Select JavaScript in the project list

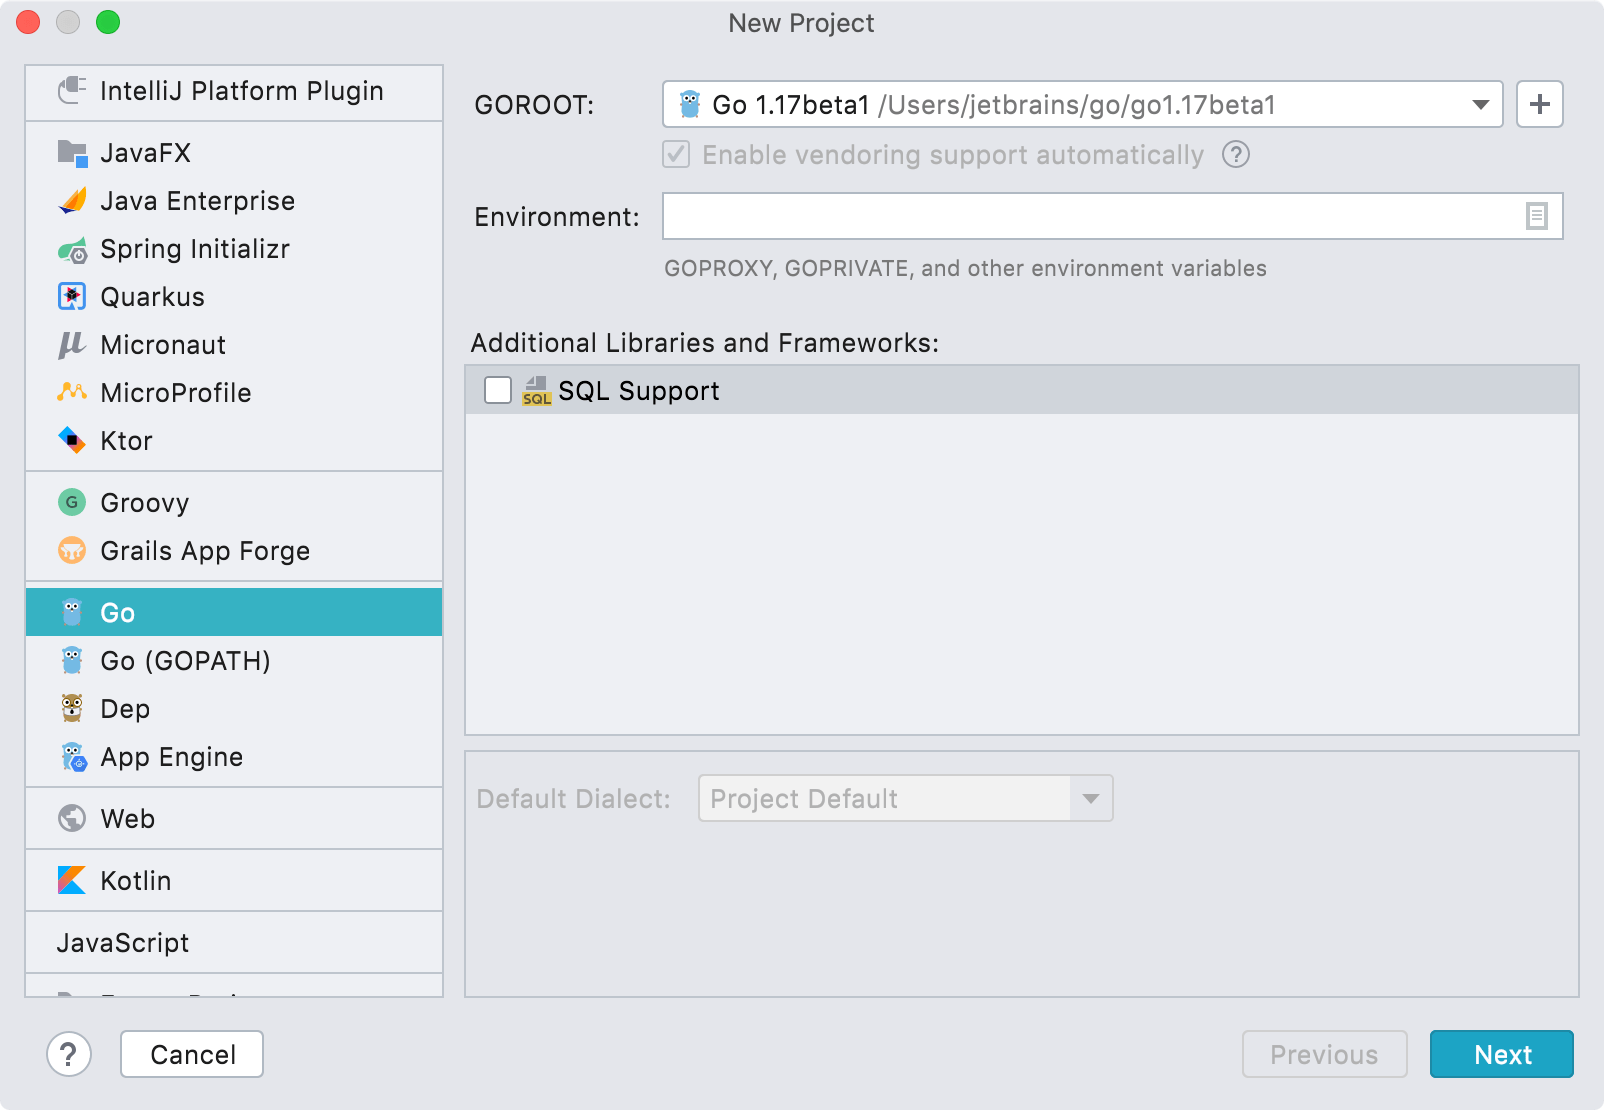(124, 942)
